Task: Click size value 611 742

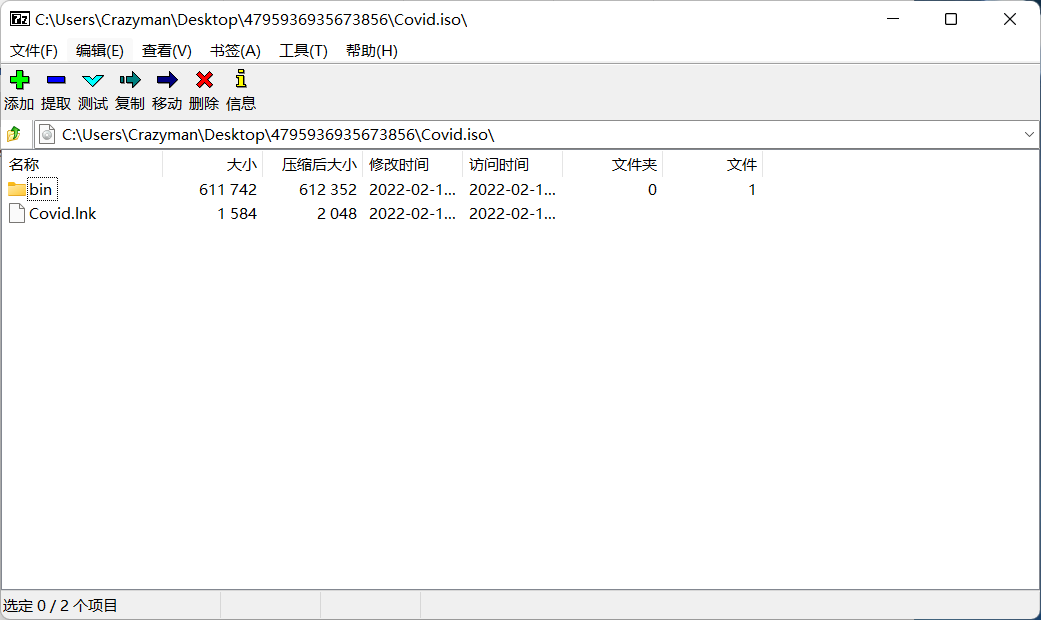Action: click(228, 190)
